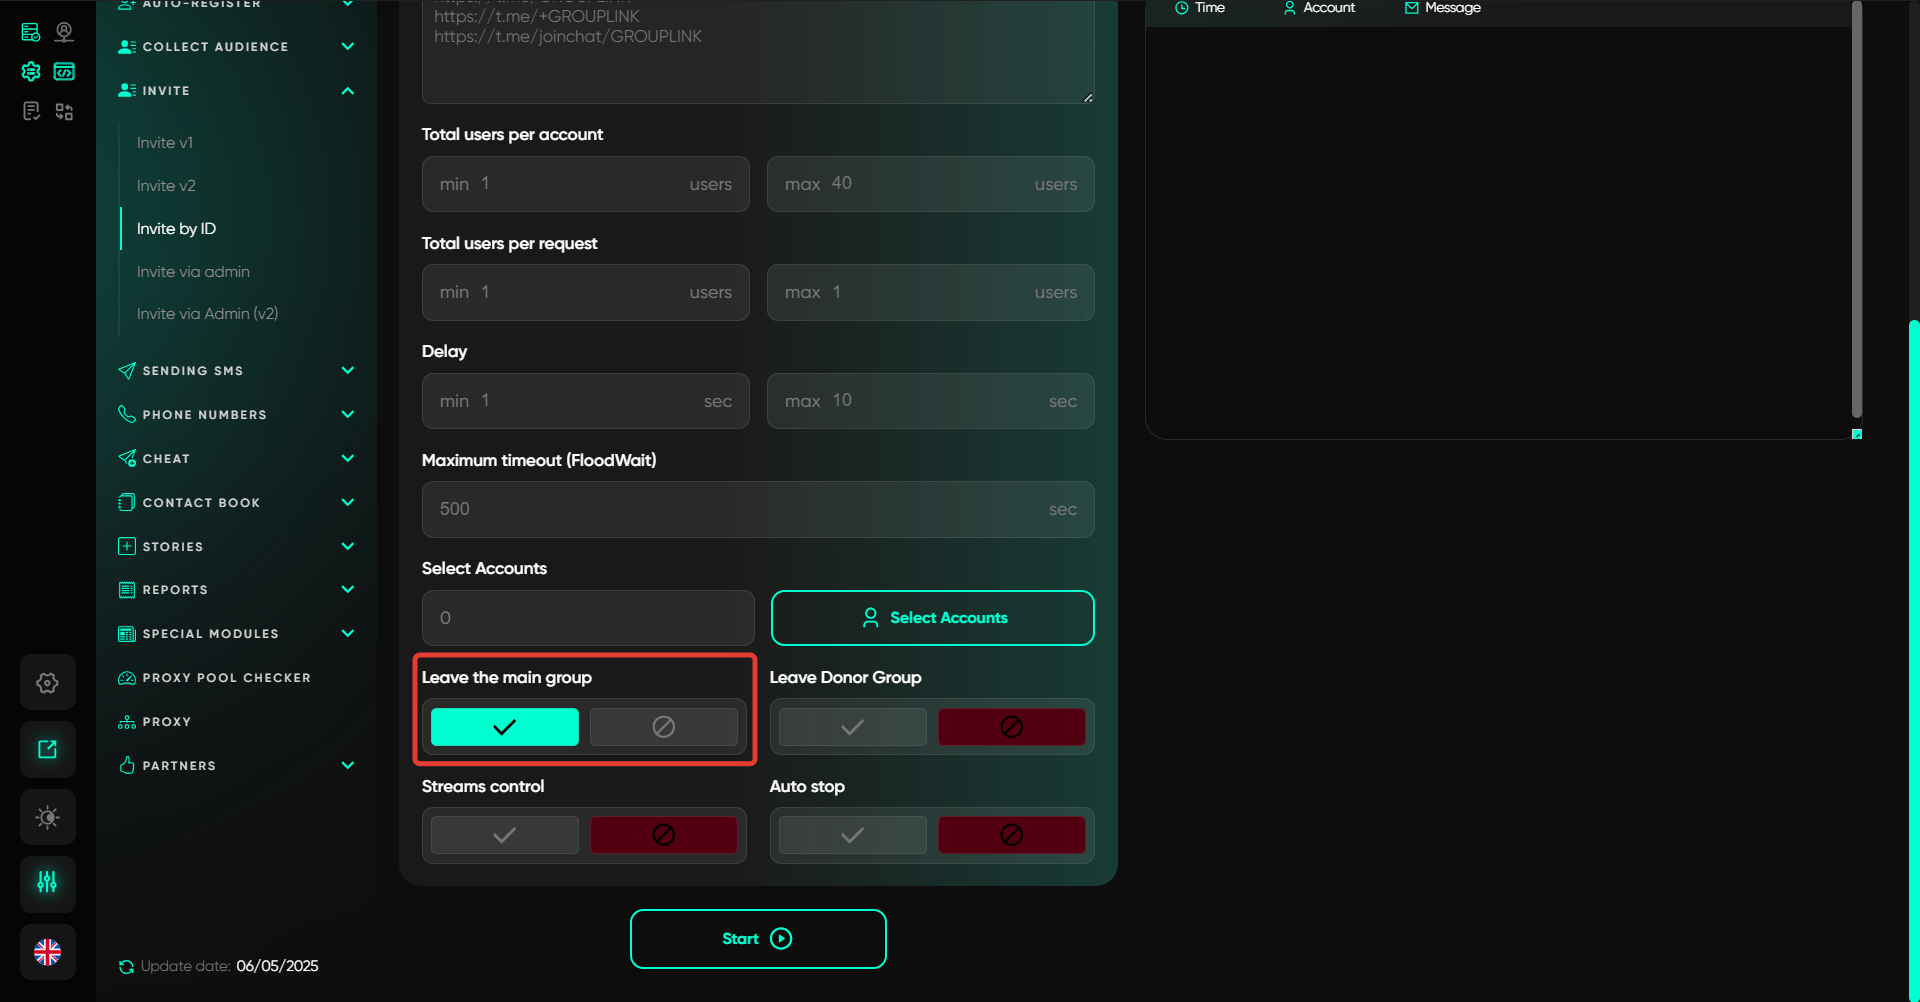Disable Leave the main group option
This screenshot has width=1920, height=1002.
point(663,727)
